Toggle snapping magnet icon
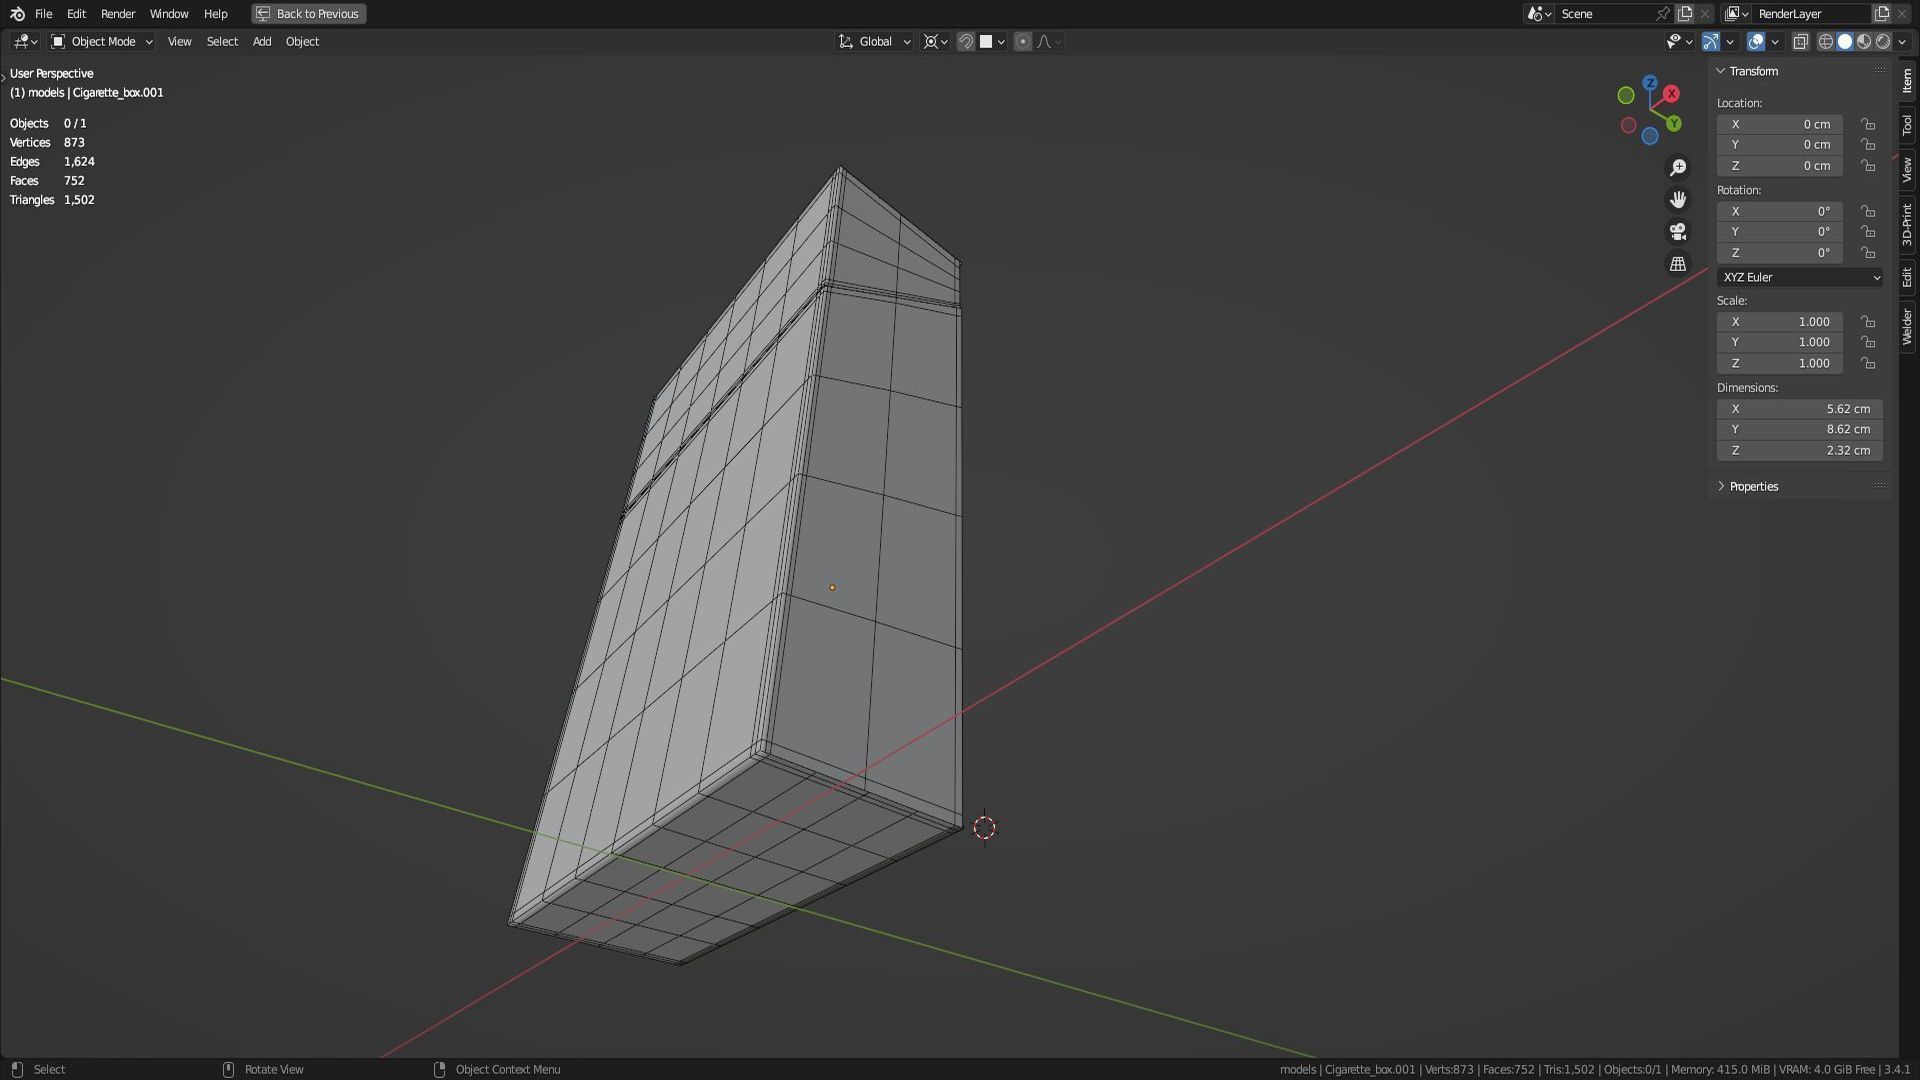 point(965,41)
